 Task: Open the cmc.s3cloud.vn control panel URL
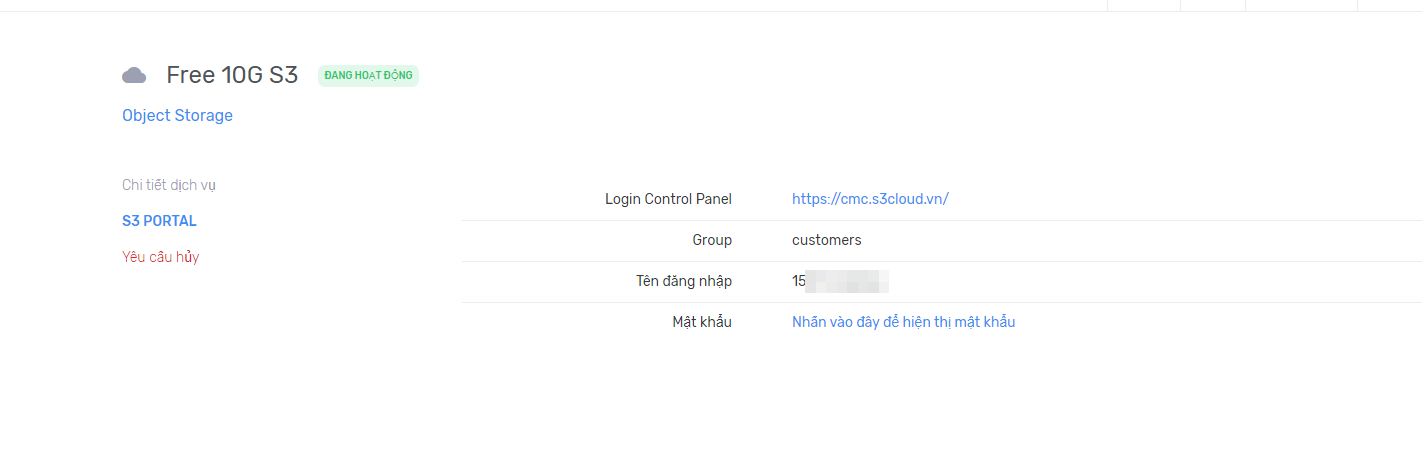[869, 199]
